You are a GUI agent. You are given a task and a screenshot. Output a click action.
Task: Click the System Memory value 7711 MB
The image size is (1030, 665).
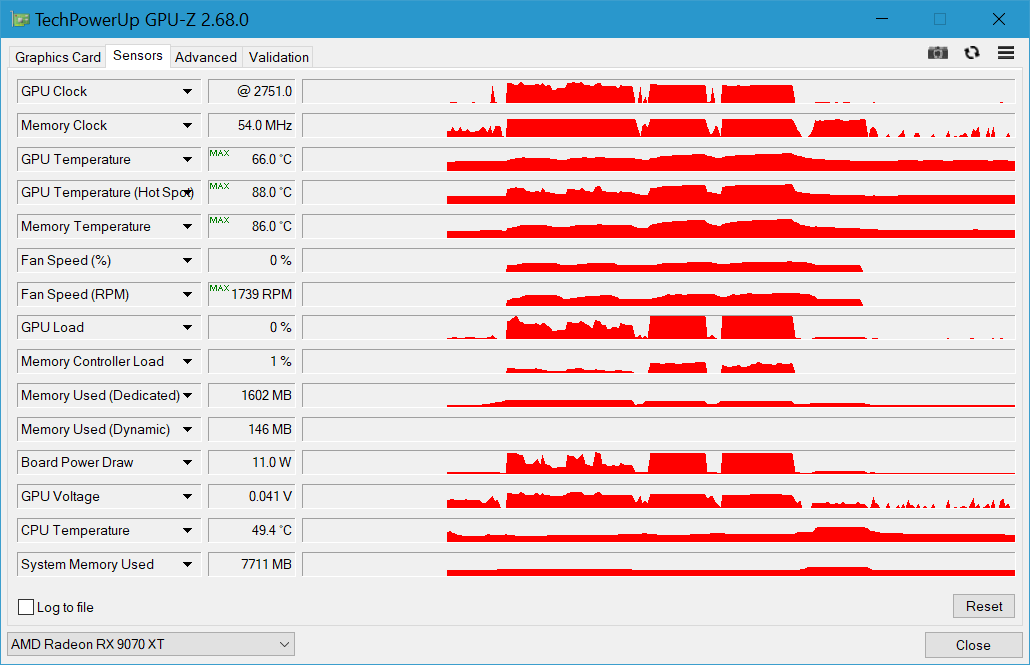pos(251,564)
